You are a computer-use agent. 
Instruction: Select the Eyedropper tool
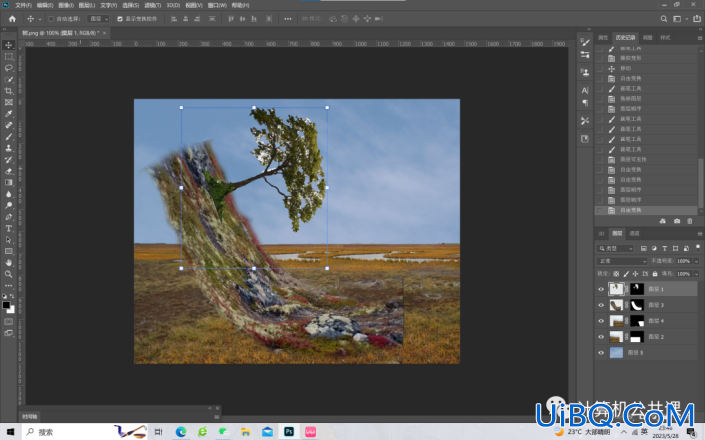coord(9,114)
